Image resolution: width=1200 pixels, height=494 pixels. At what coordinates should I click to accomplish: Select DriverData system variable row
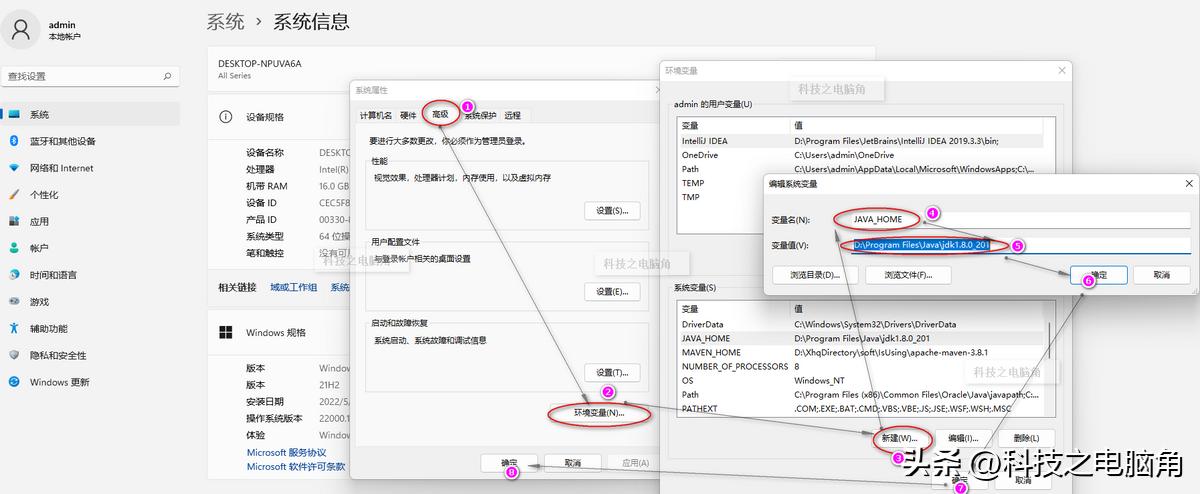(x=860, y=324)
